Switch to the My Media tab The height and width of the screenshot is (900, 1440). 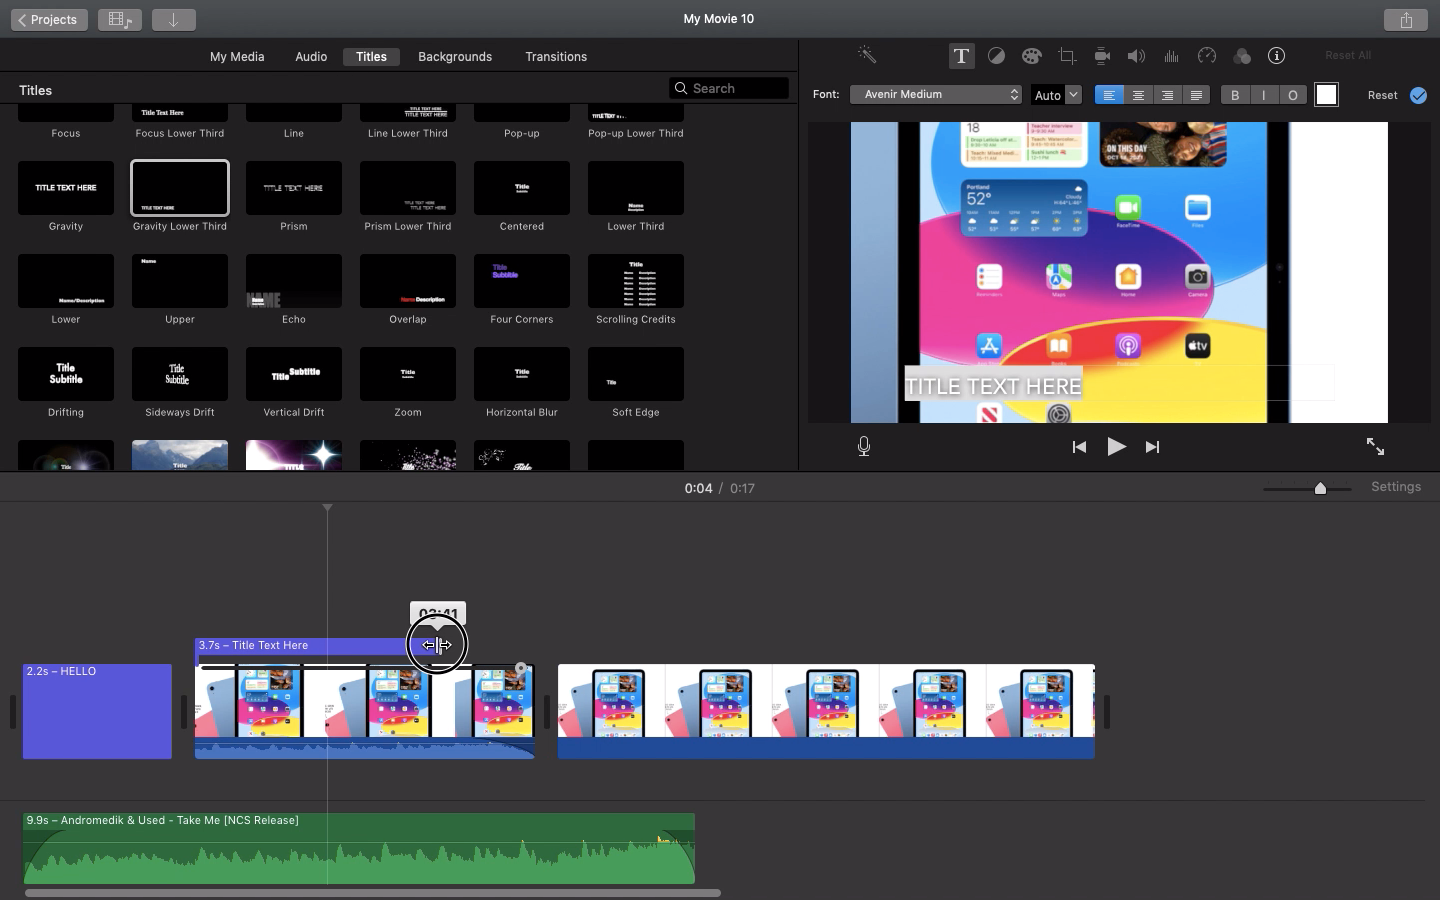coord(237,57)
